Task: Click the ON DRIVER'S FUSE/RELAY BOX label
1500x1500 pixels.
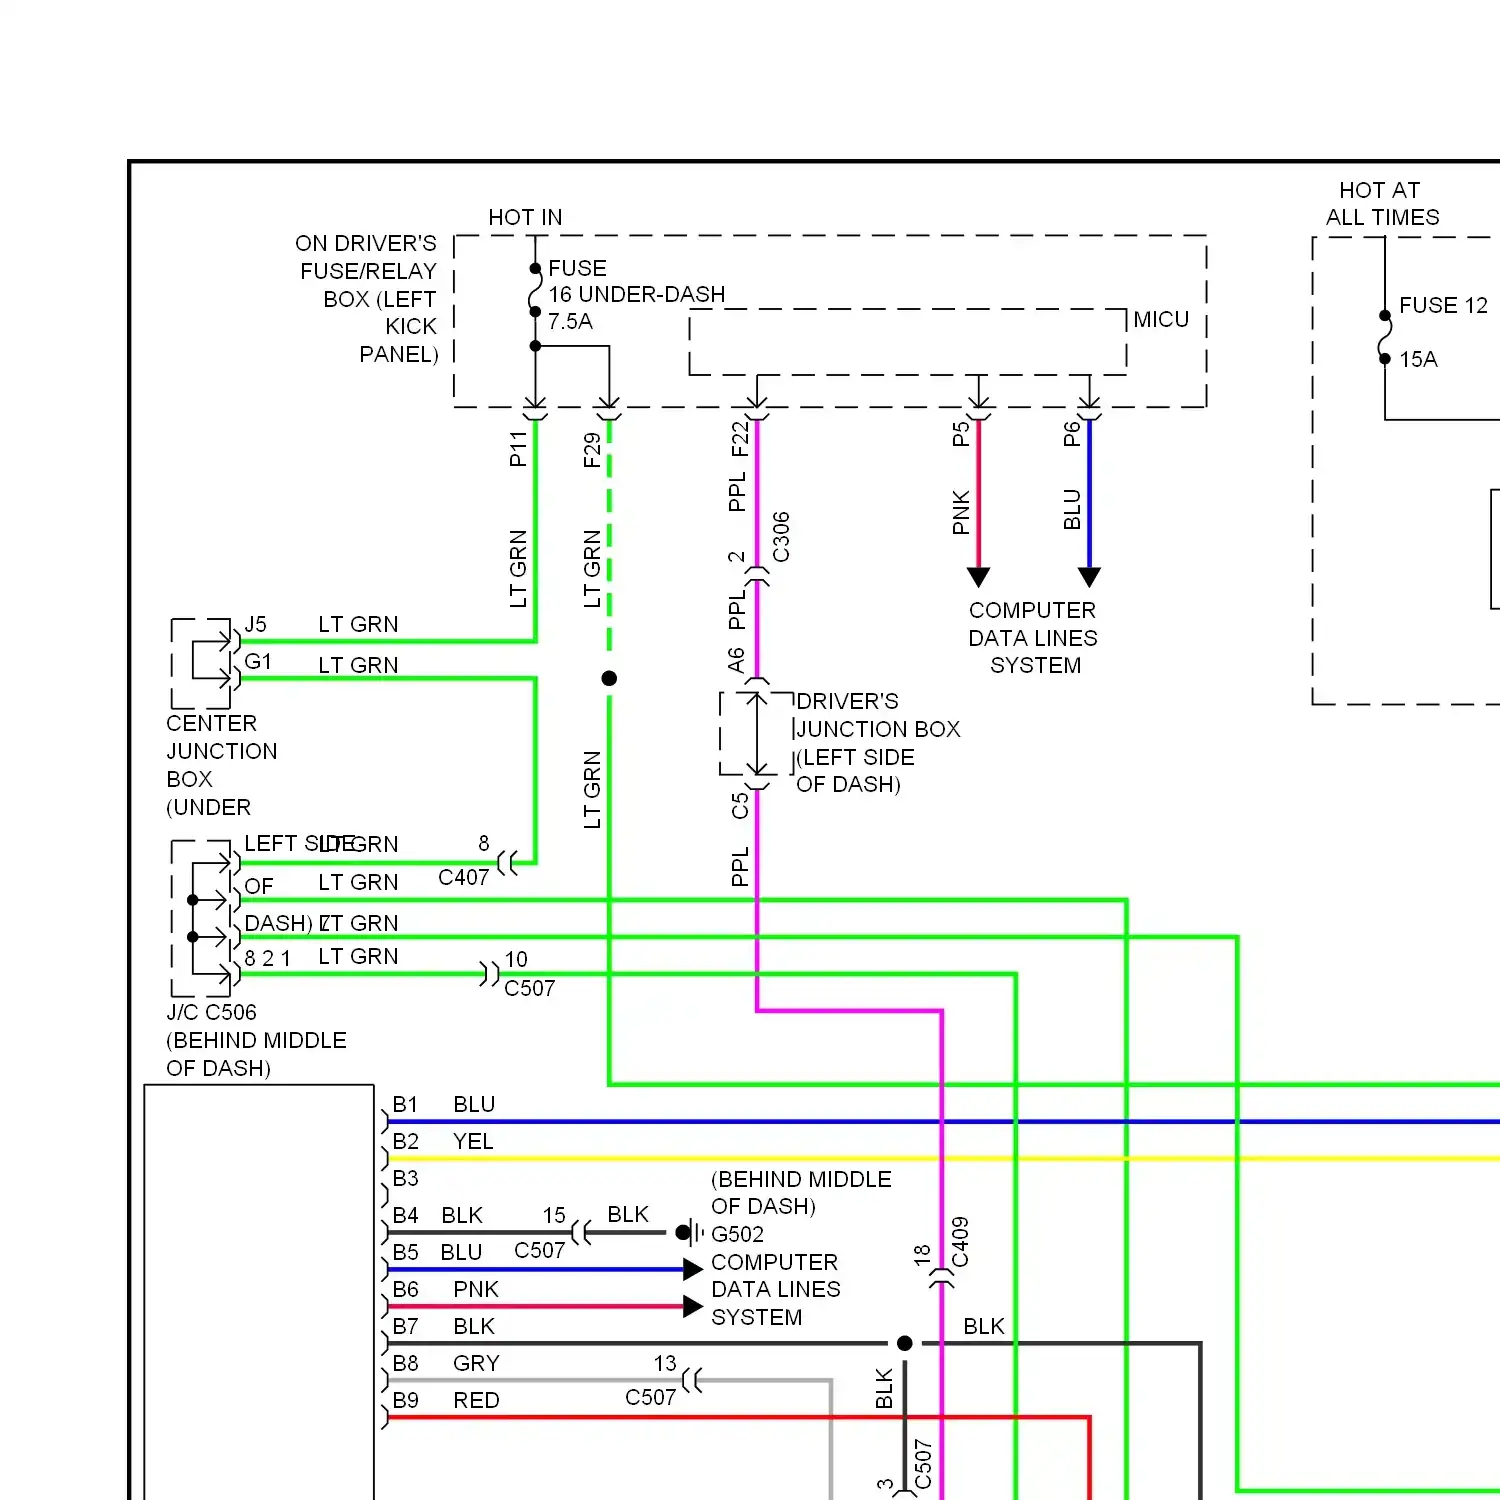Action: (x=367, y=299)
